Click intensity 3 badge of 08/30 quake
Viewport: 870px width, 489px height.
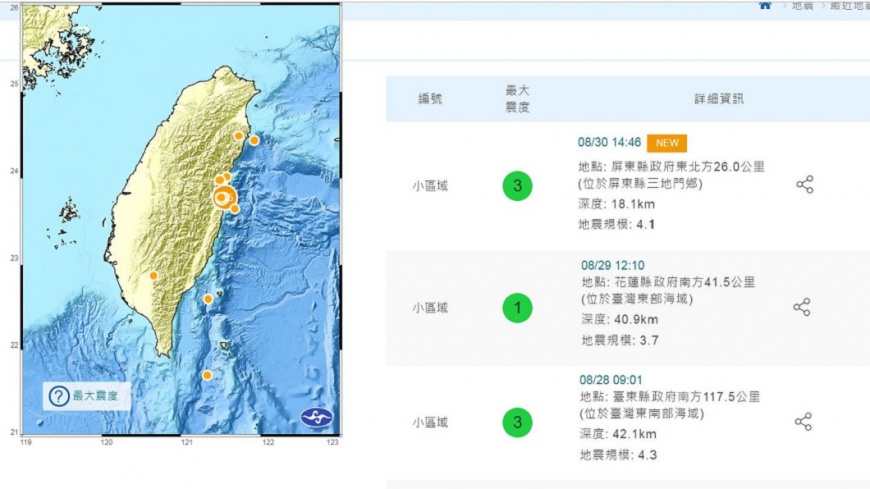click(517, 186)
